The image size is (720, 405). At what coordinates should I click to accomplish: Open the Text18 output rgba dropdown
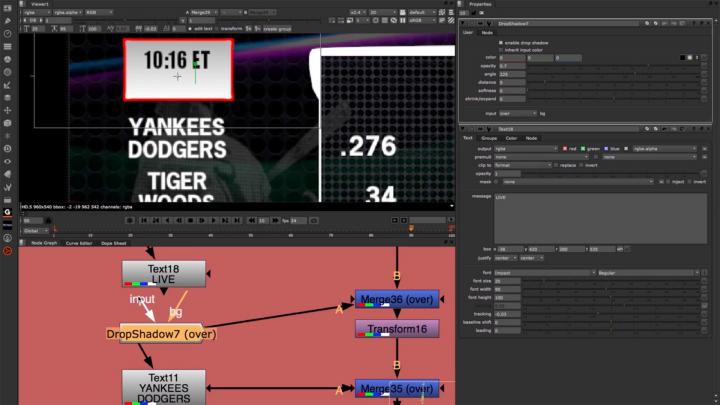[x=526, y=149]
